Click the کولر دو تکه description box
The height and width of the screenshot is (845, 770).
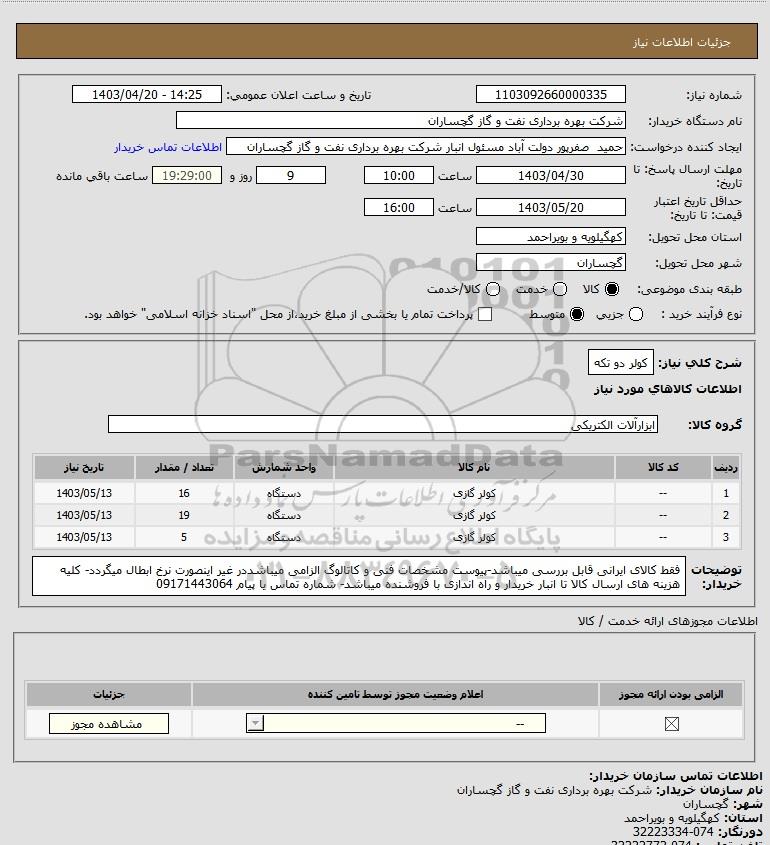click(621, 363)
